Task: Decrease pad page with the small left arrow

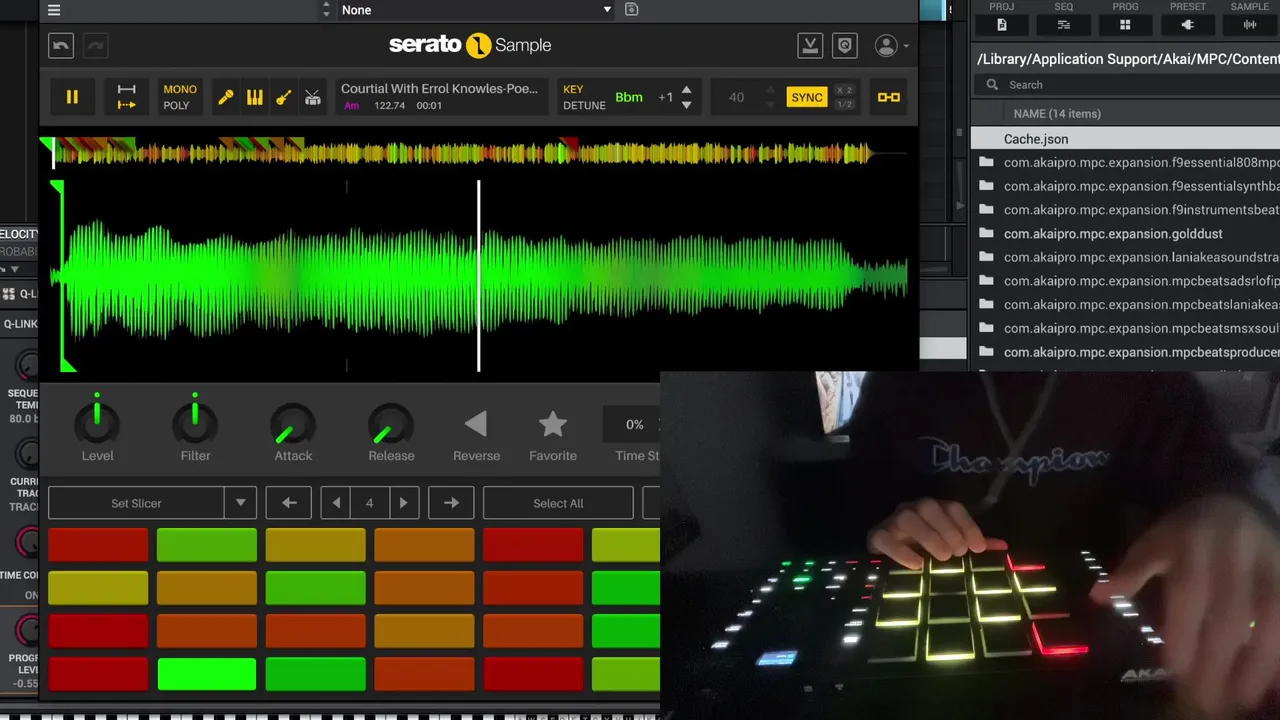Action: tap(336, 503)
